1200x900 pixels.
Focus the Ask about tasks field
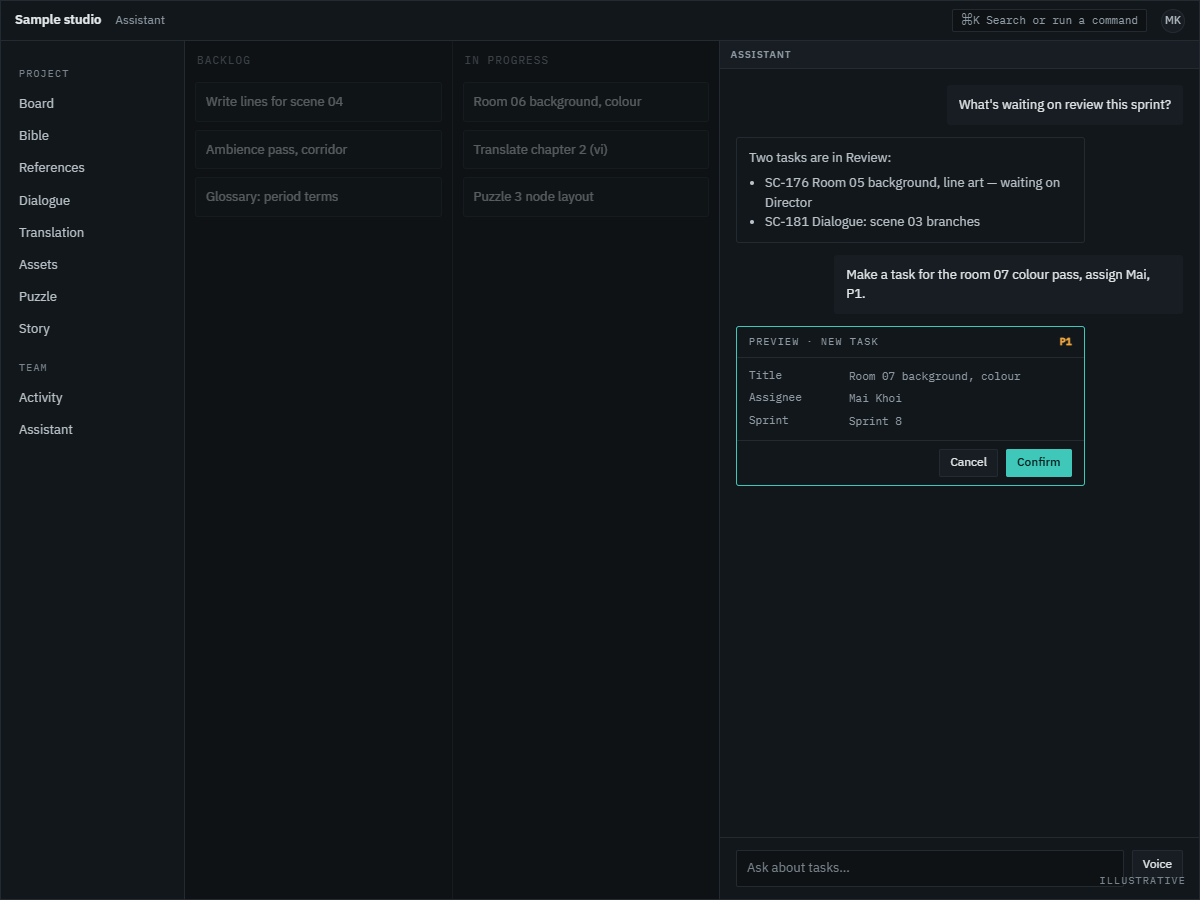pyautogui.click(x=930, y=868)
